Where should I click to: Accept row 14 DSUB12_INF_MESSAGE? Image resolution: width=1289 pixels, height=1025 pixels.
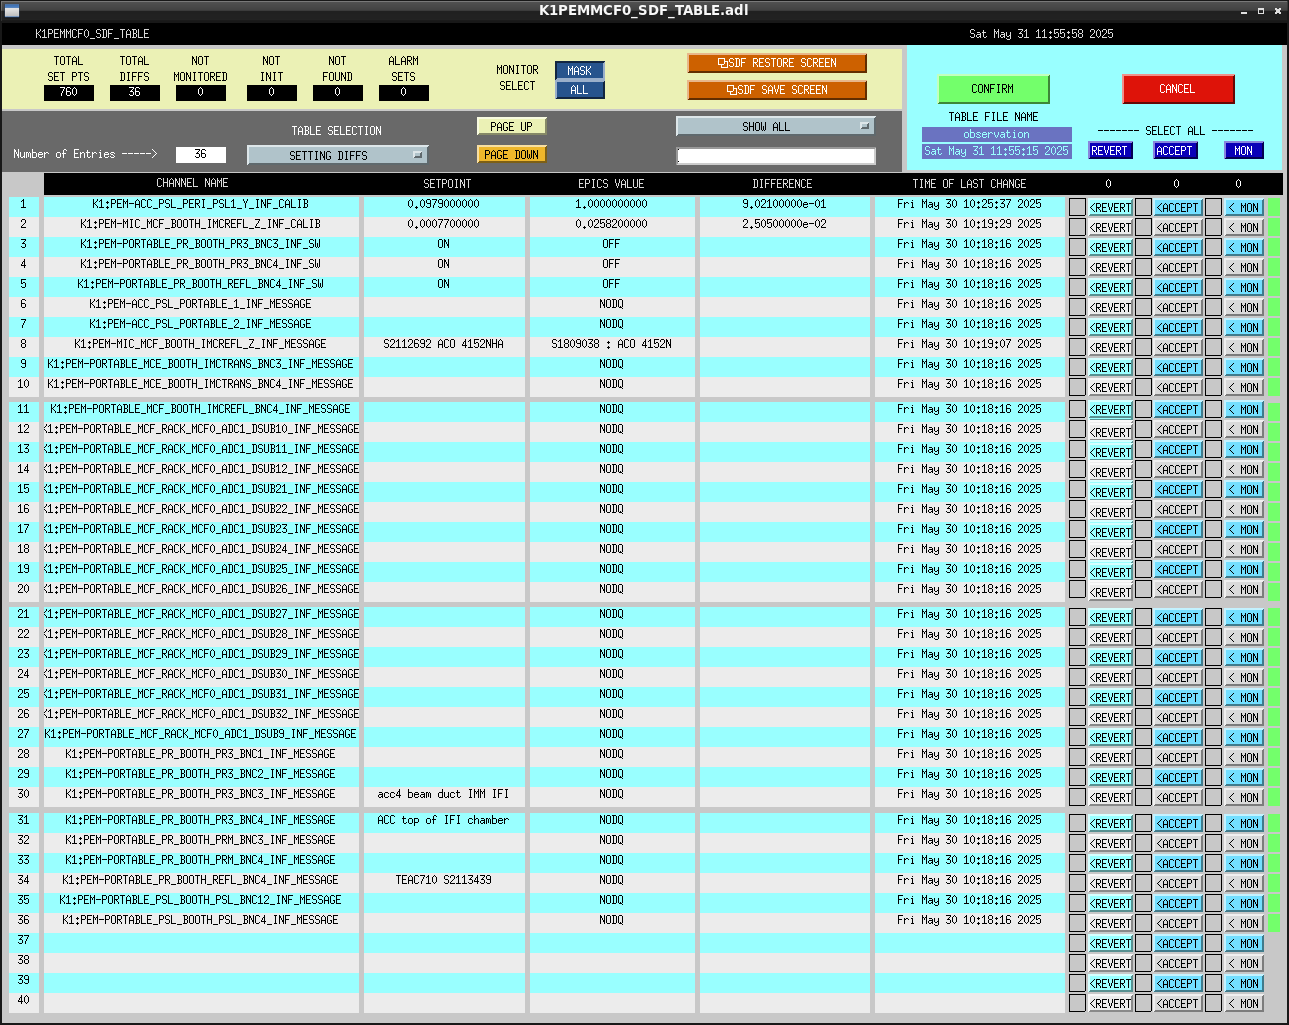coord(1178,470)
